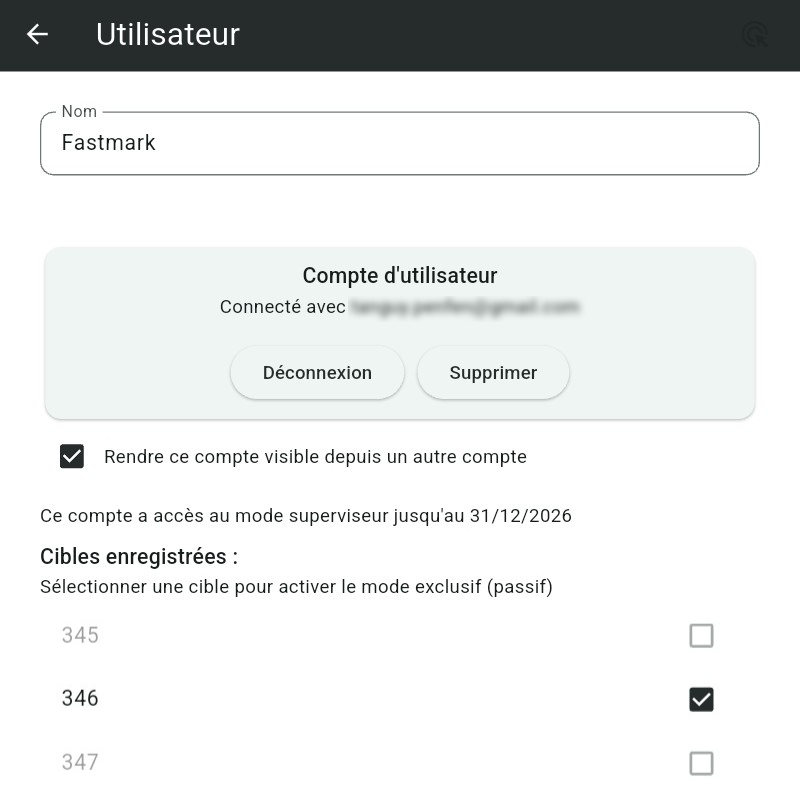Go back using the arrow icon
The height and width of the screenshot is (790, 800).
37,35
